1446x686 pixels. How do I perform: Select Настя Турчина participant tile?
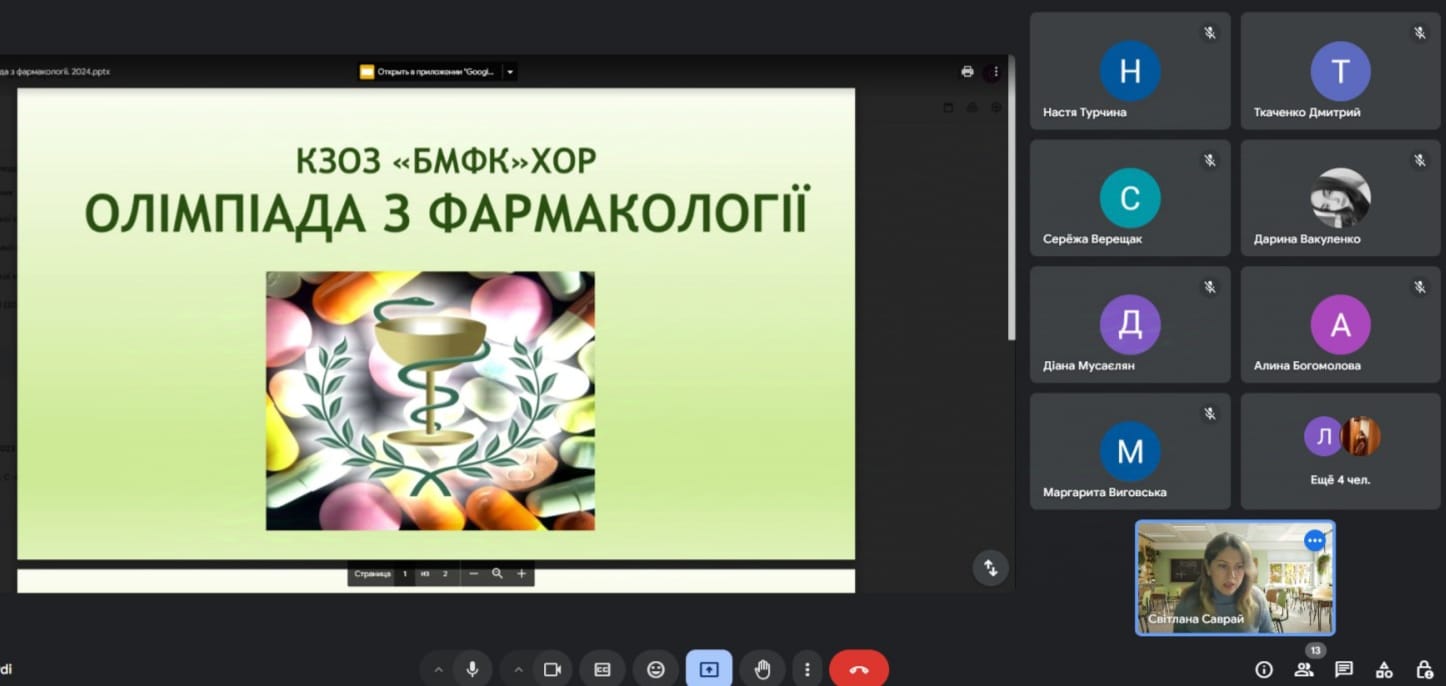coord(1130,70)
